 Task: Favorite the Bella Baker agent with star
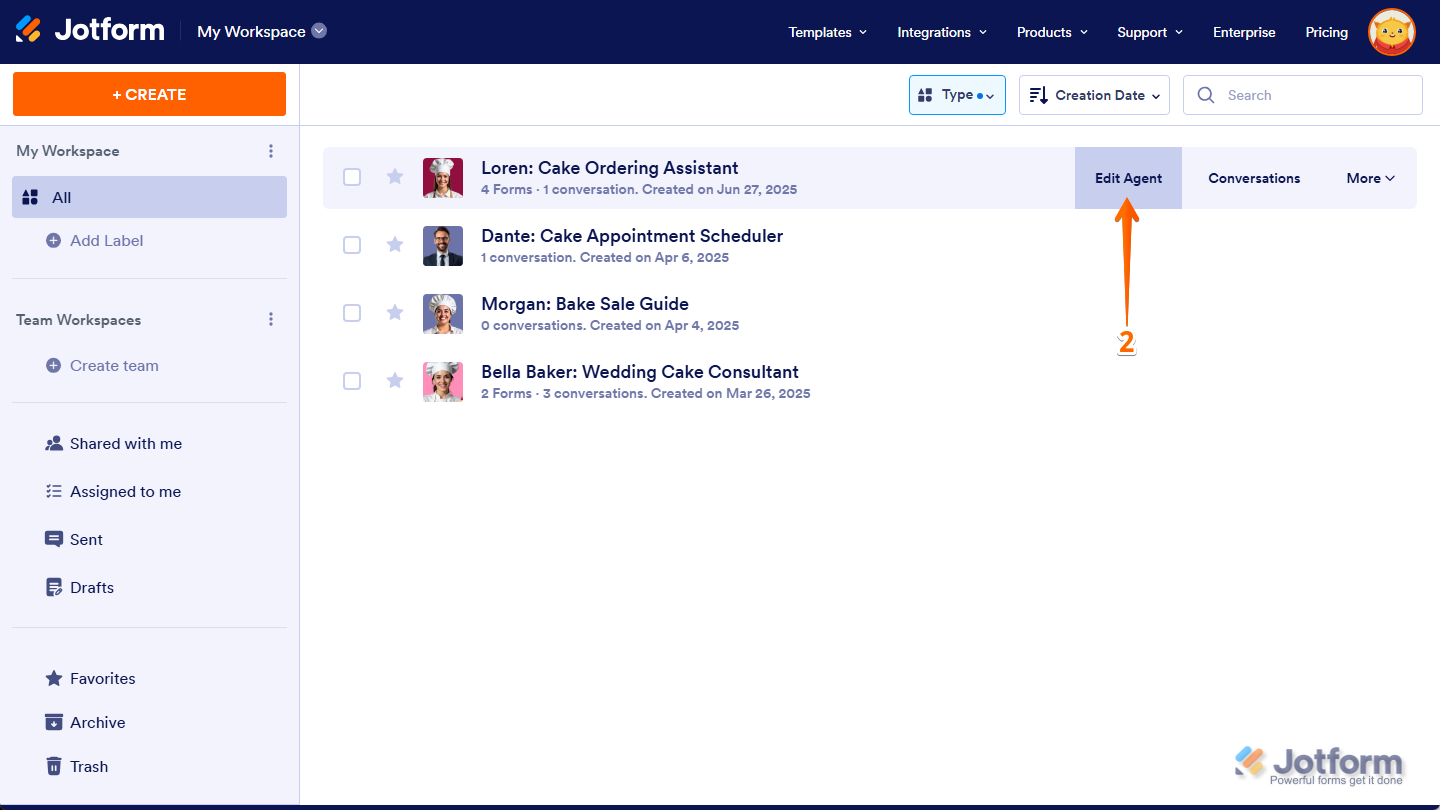click(x=395, y=381)
